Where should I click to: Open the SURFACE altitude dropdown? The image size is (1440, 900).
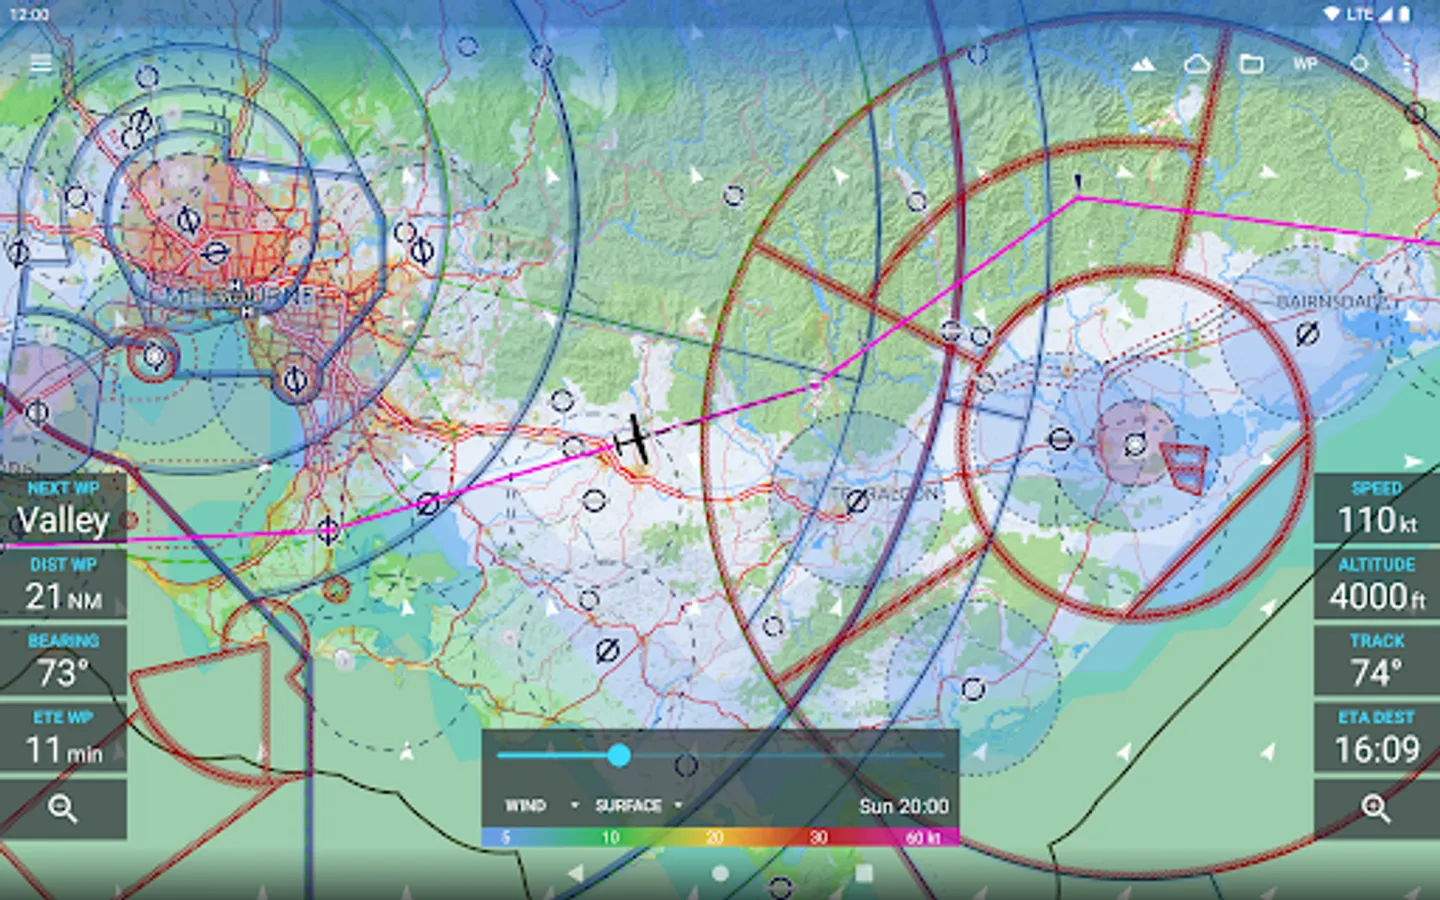click(x=638, y=805)
